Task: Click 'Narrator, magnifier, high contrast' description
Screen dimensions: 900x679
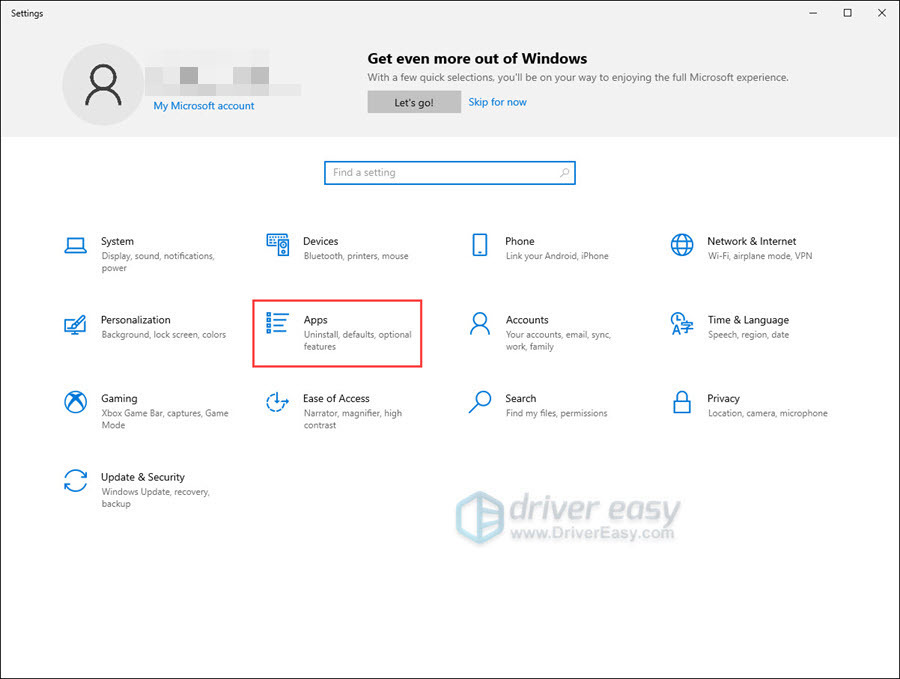Action: [352, 419]
